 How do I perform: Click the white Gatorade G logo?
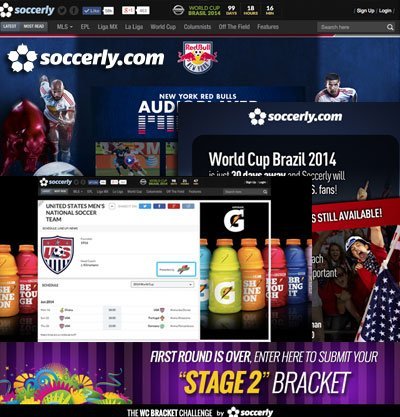point(234,220)
